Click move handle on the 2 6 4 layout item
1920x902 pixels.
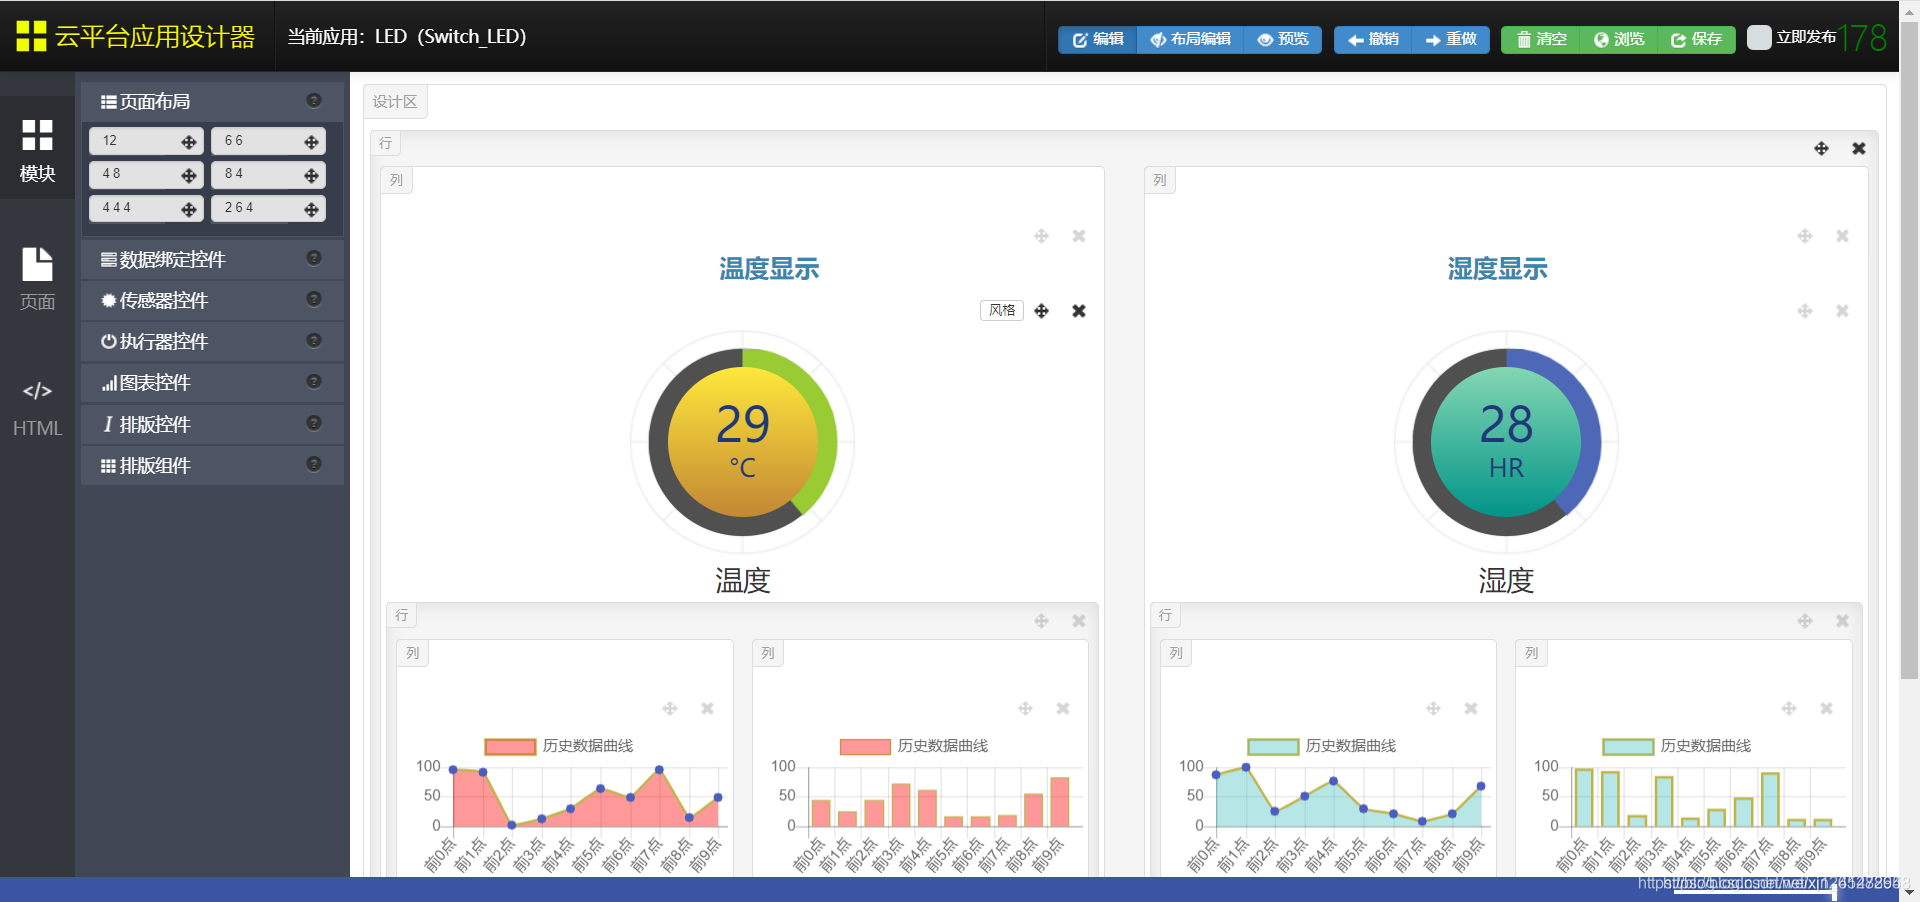311,209
